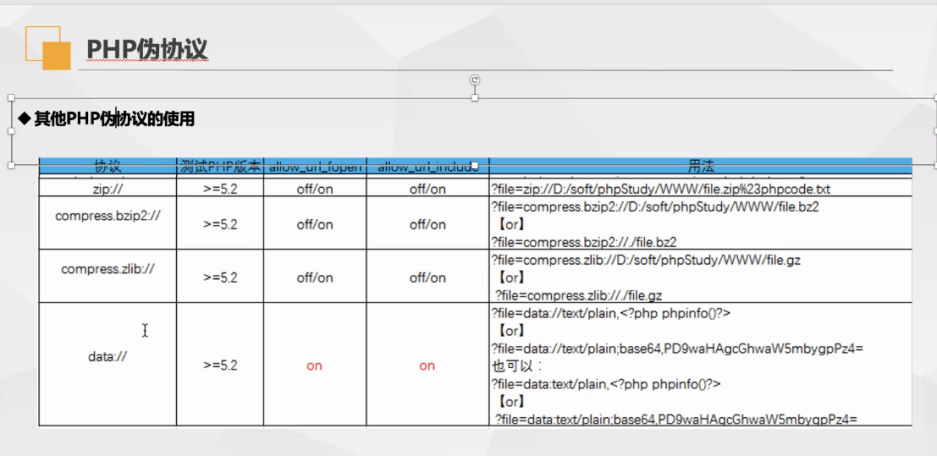Select the left-middle resize handle of text box
Image resolution: width=937 pixels, height=456 pixels.
(x=11, y=131)
